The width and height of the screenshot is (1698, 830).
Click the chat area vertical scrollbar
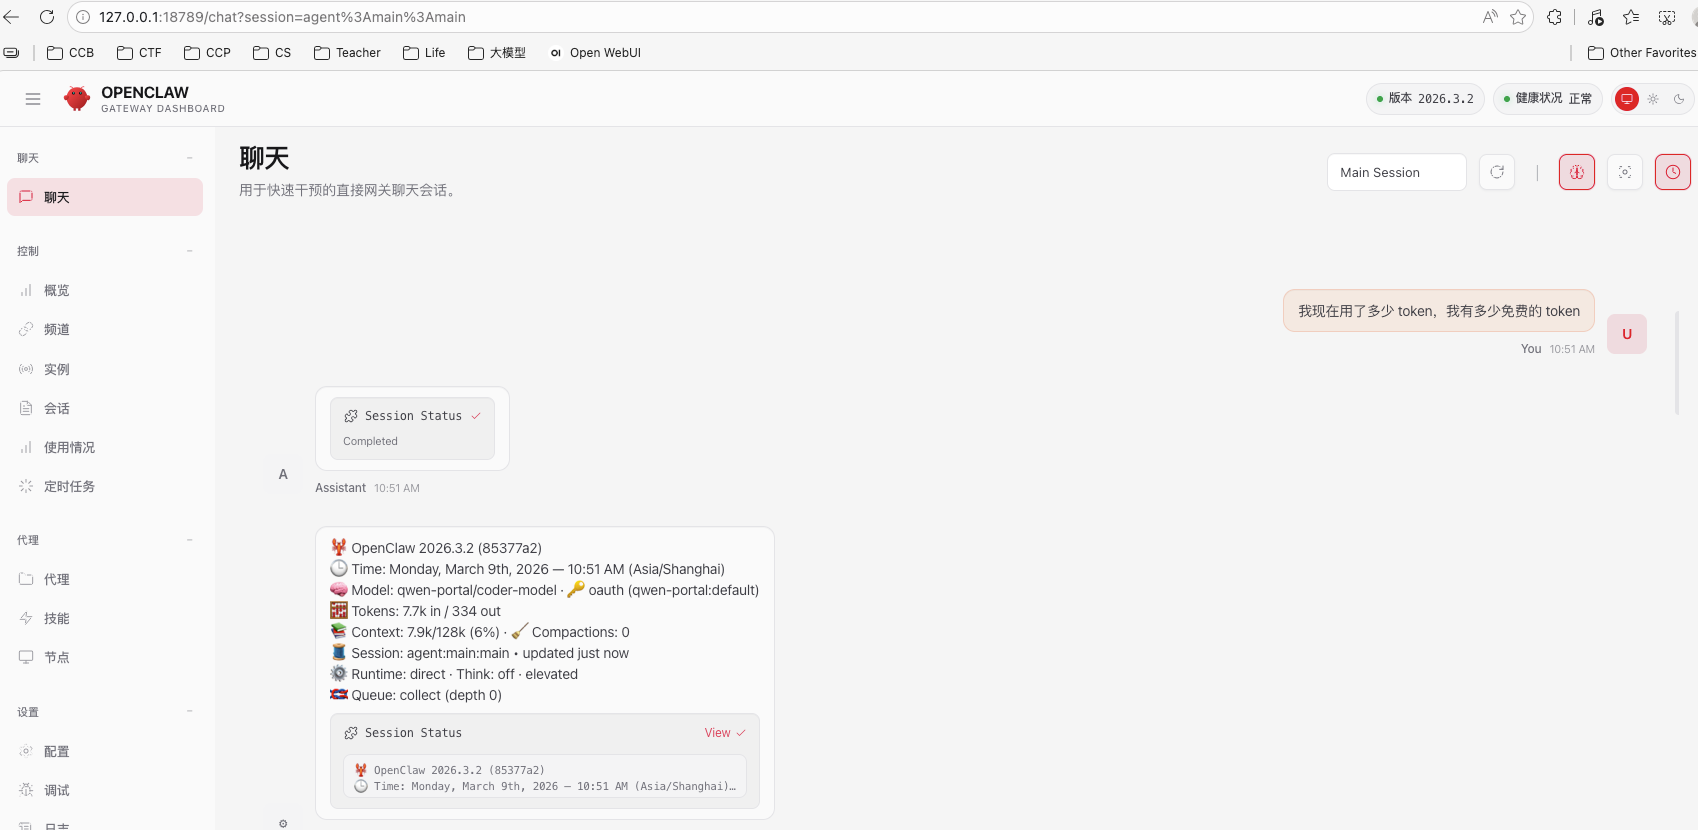1677,362
